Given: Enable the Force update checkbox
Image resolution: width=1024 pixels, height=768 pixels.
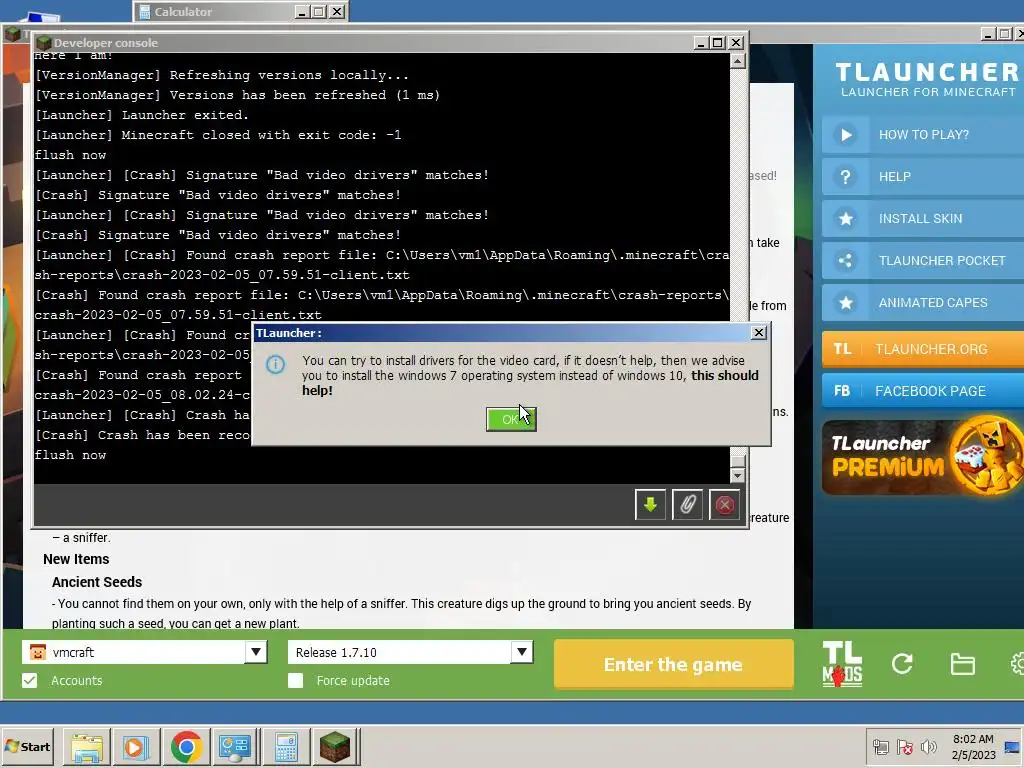Looking at the screenshot, I should [x=295, y=680].
